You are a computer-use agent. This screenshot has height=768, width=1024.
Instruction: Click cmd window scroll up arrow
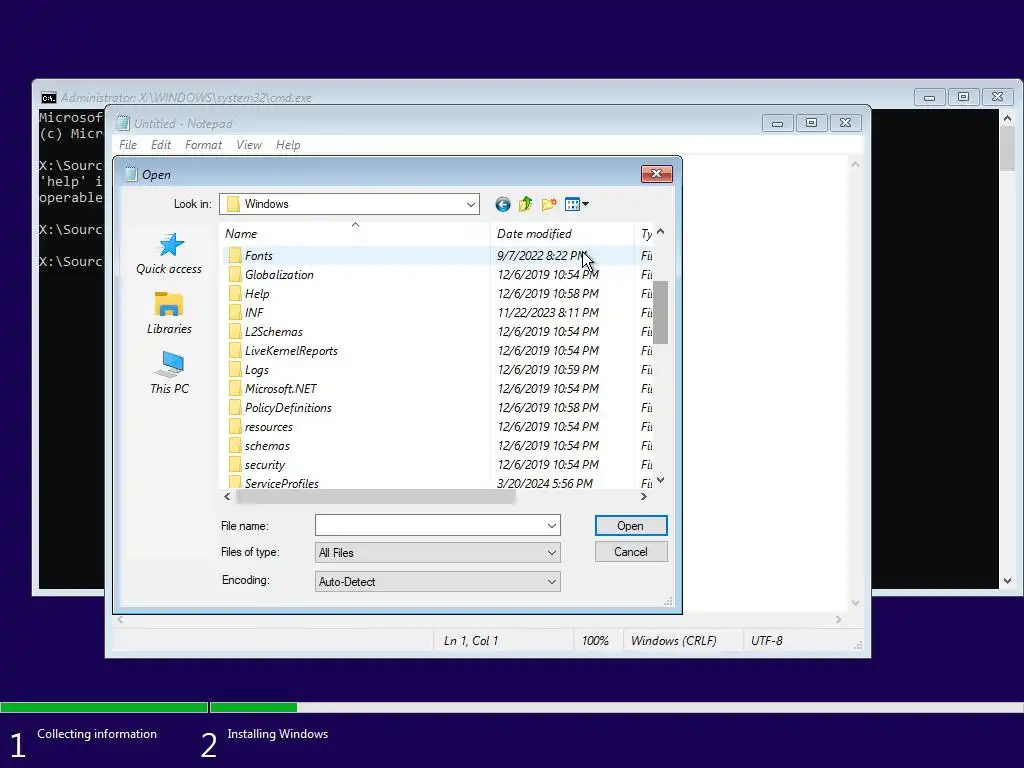point(1007,118)
